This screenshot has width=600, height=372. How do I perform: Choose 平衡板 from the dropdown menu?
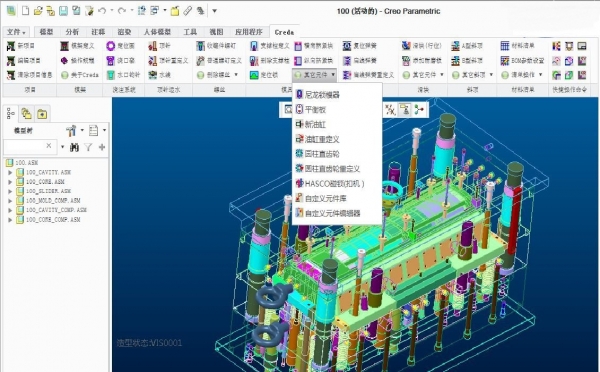(337, 110)
